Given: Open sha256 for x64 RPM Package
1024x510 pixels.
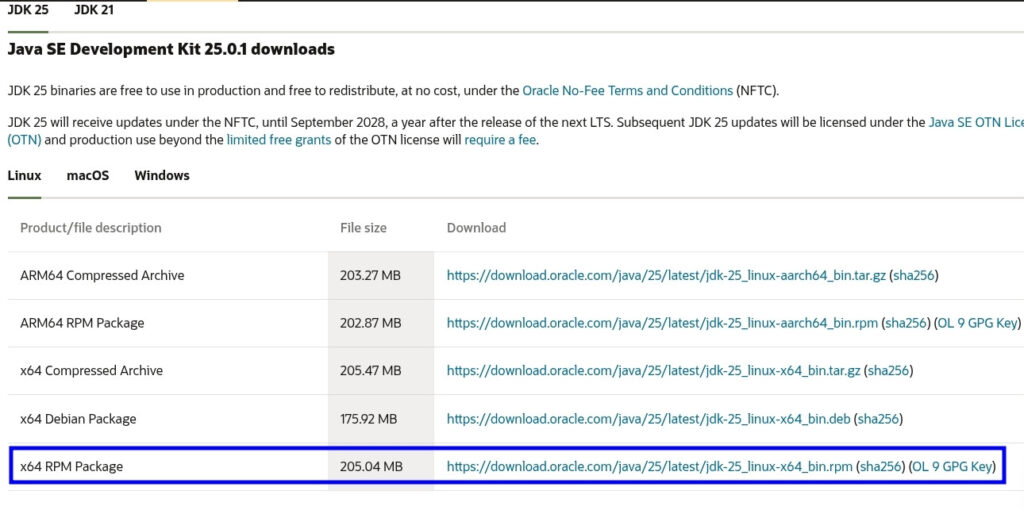Looking at the screenshot, I should 880,466.
